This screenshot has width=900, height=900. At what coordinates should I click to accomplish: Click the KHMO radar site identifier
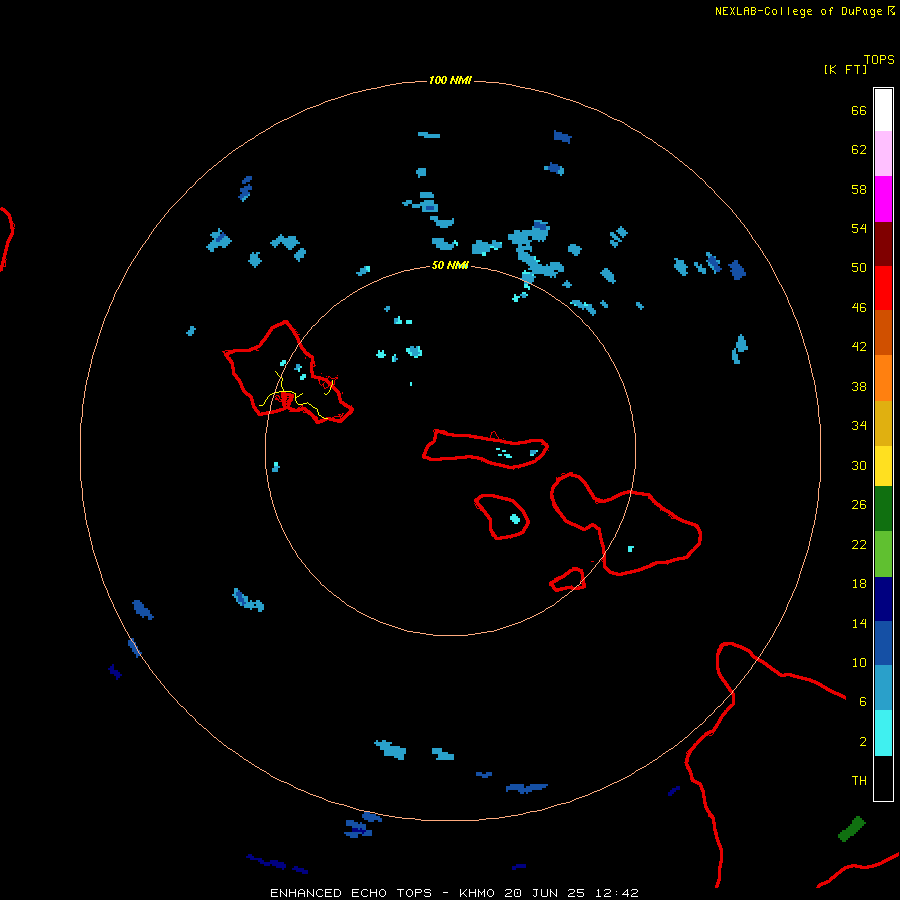(476, 893)
